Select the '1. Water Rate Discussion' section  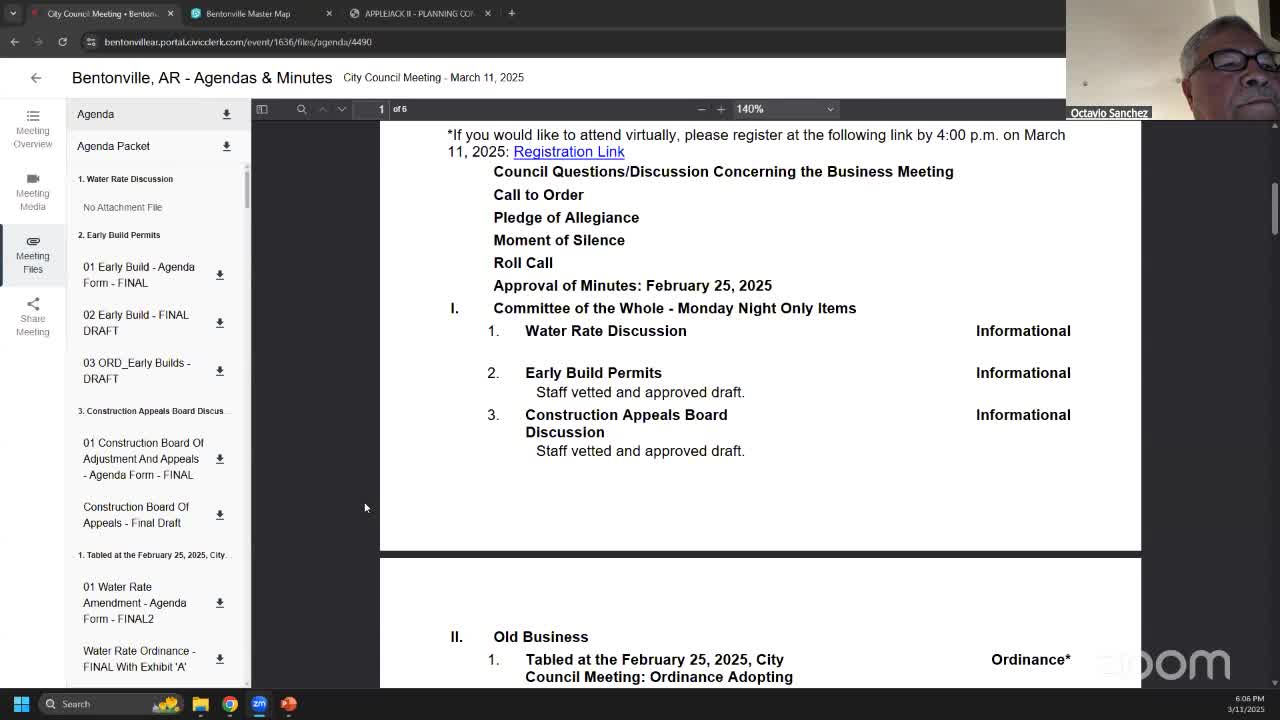[125, 179]
